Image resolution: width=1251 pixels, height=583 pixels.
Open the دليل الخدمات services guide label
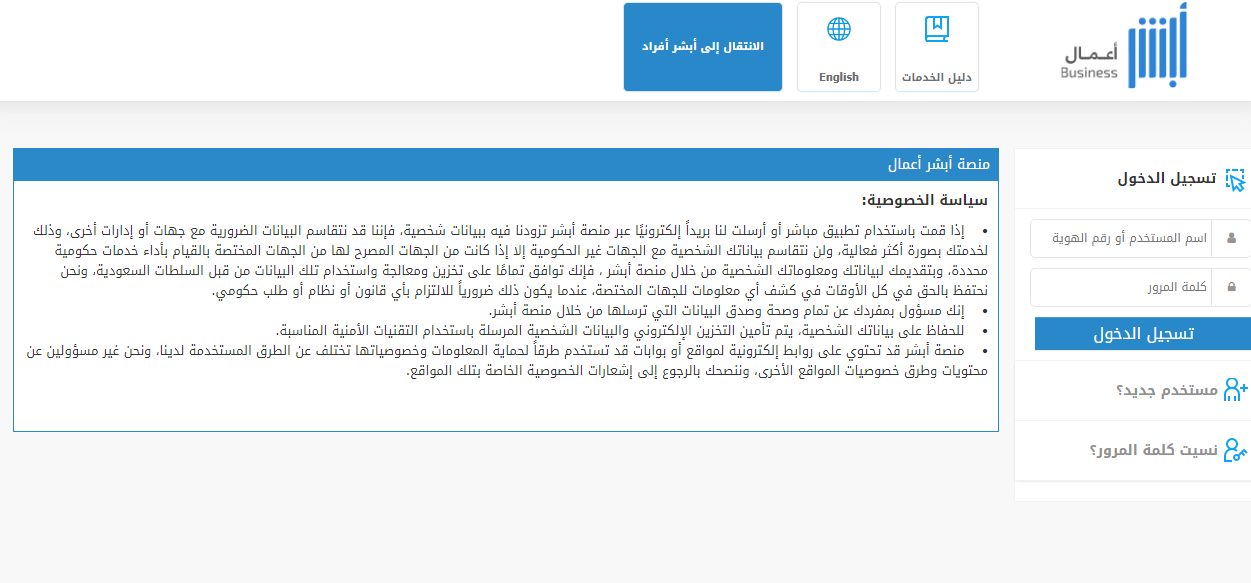[937, 77]
